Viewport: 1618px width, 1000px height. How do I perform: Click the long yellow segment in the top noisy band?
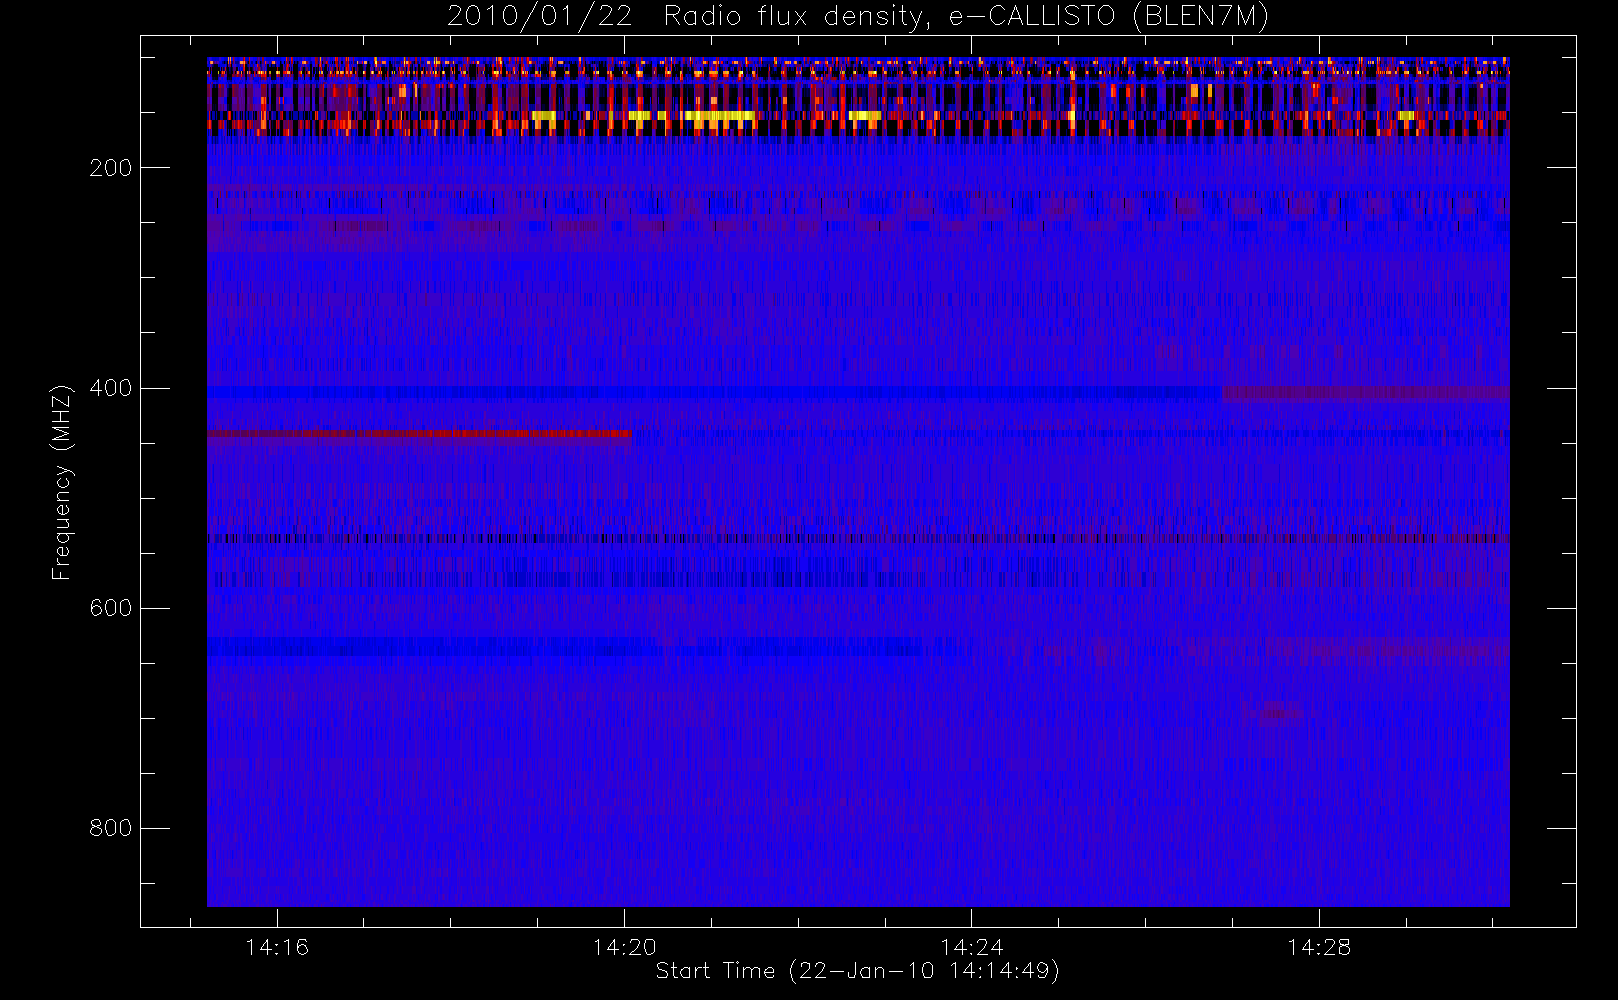pyautogui.click(x=721, y=116)
